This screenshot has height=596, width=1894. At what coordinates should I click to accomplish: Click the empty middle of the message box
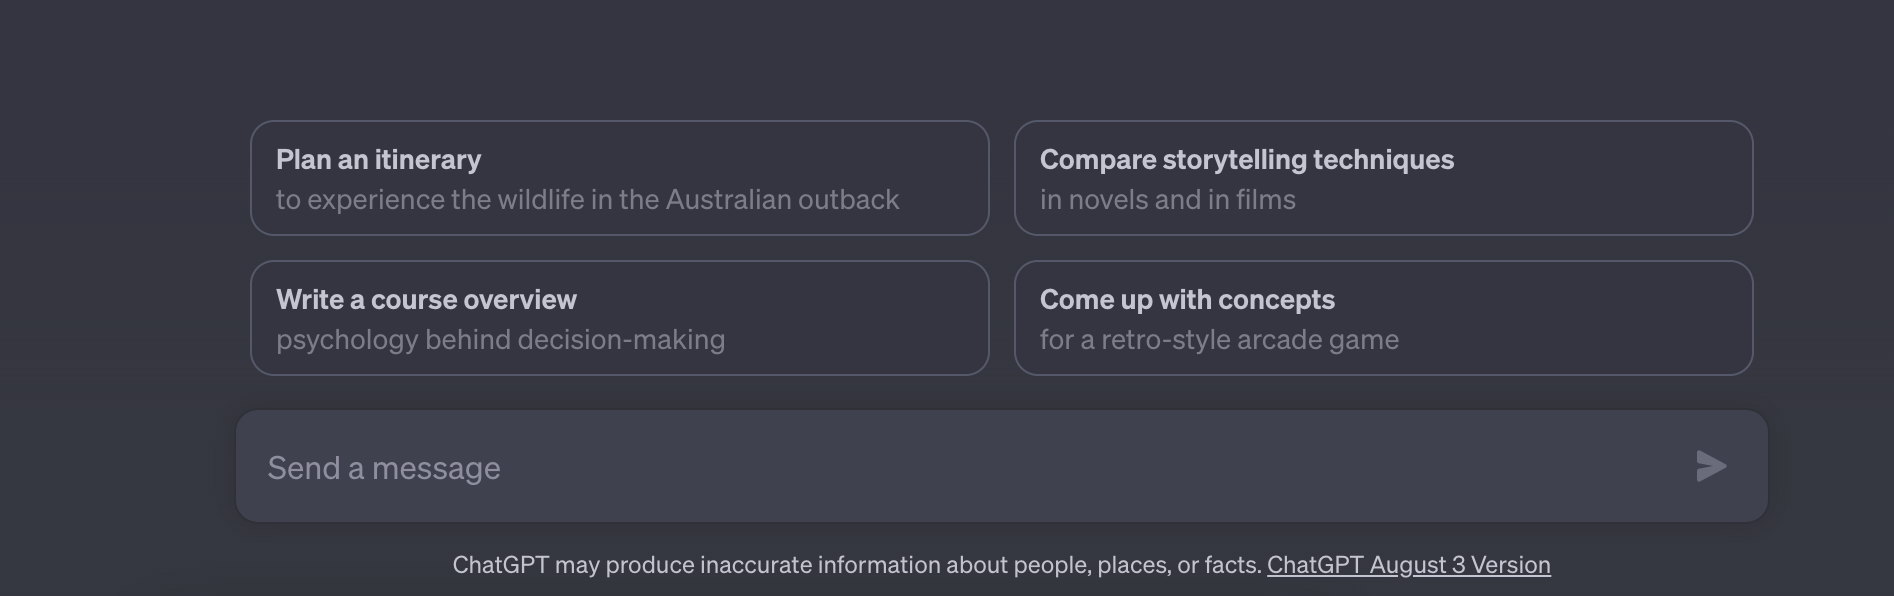coord(1000,467)
